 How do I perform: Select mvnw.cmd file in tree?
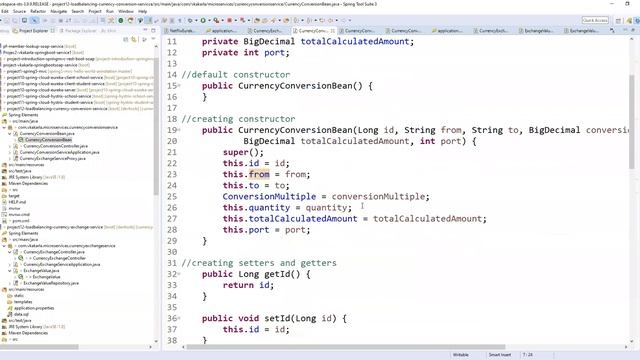coord(19,214)
